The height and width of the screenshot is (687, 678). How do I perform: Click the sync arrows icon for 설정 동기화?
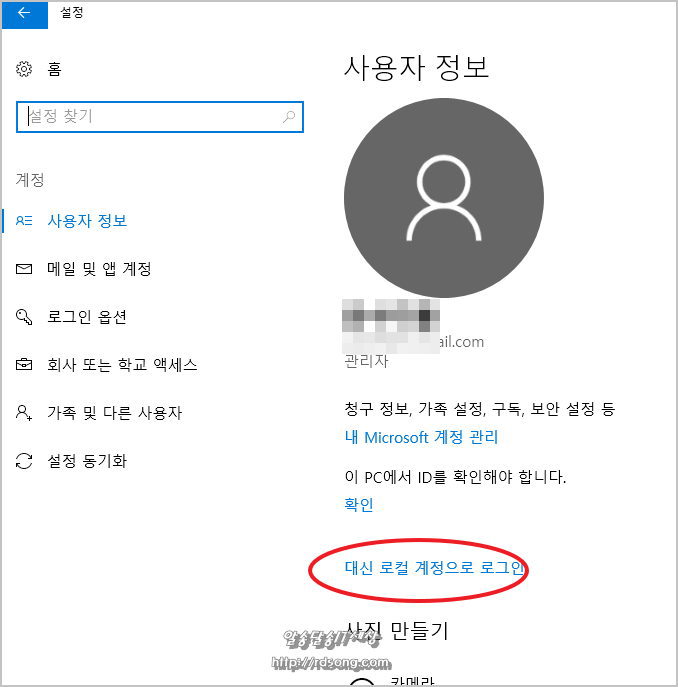pyautogui.click(x=24, y=461)
